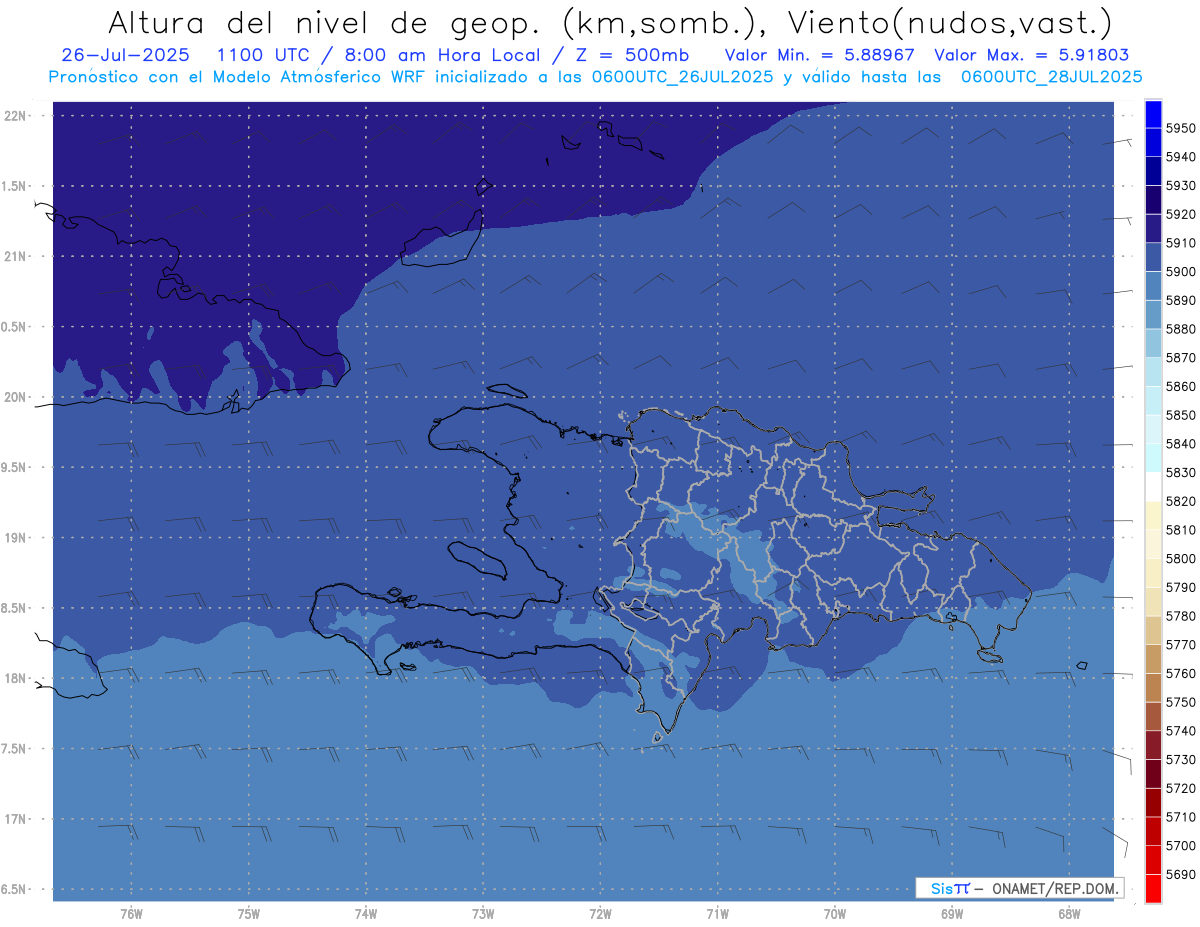Click the 5690 label on the color scale
Viewport: 1200px width, 927px height.
tap(1181, 874)
